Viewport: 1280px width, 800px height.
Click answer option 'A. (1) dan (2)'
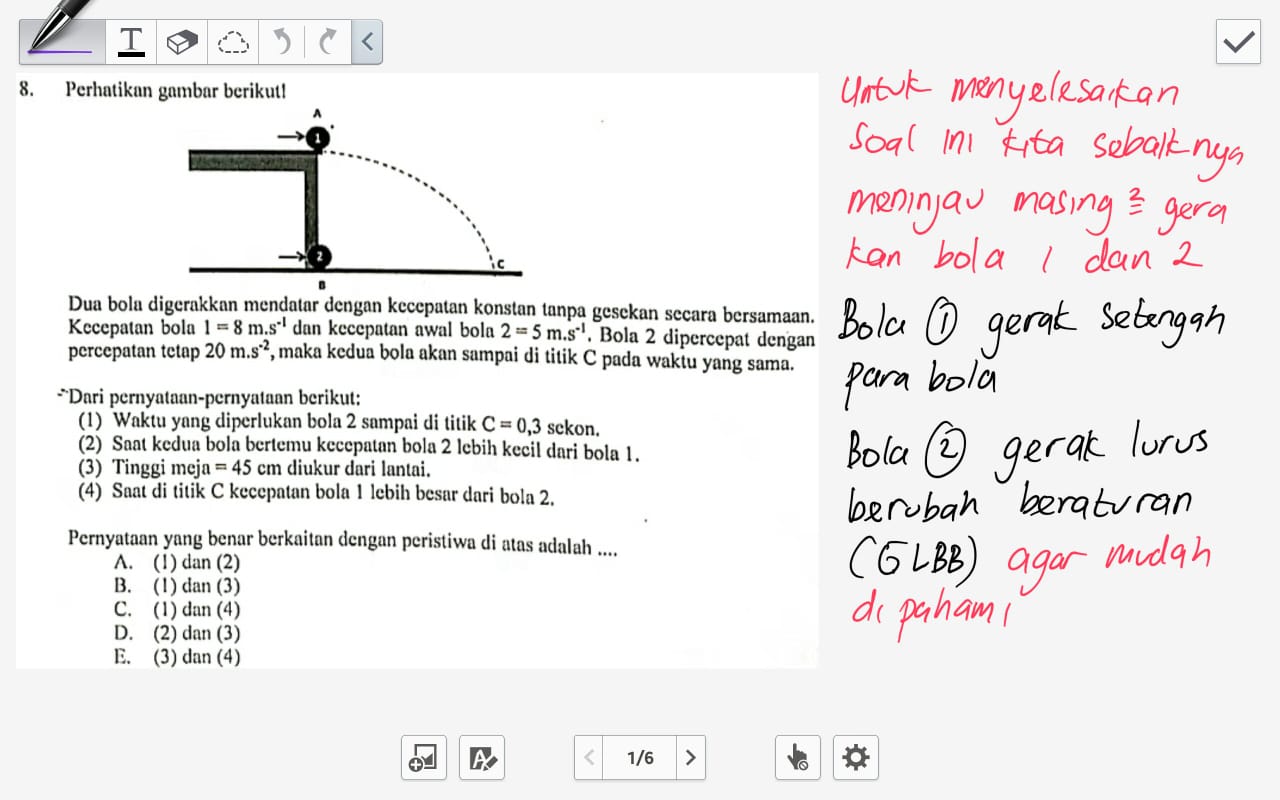[x=178, y=563]
